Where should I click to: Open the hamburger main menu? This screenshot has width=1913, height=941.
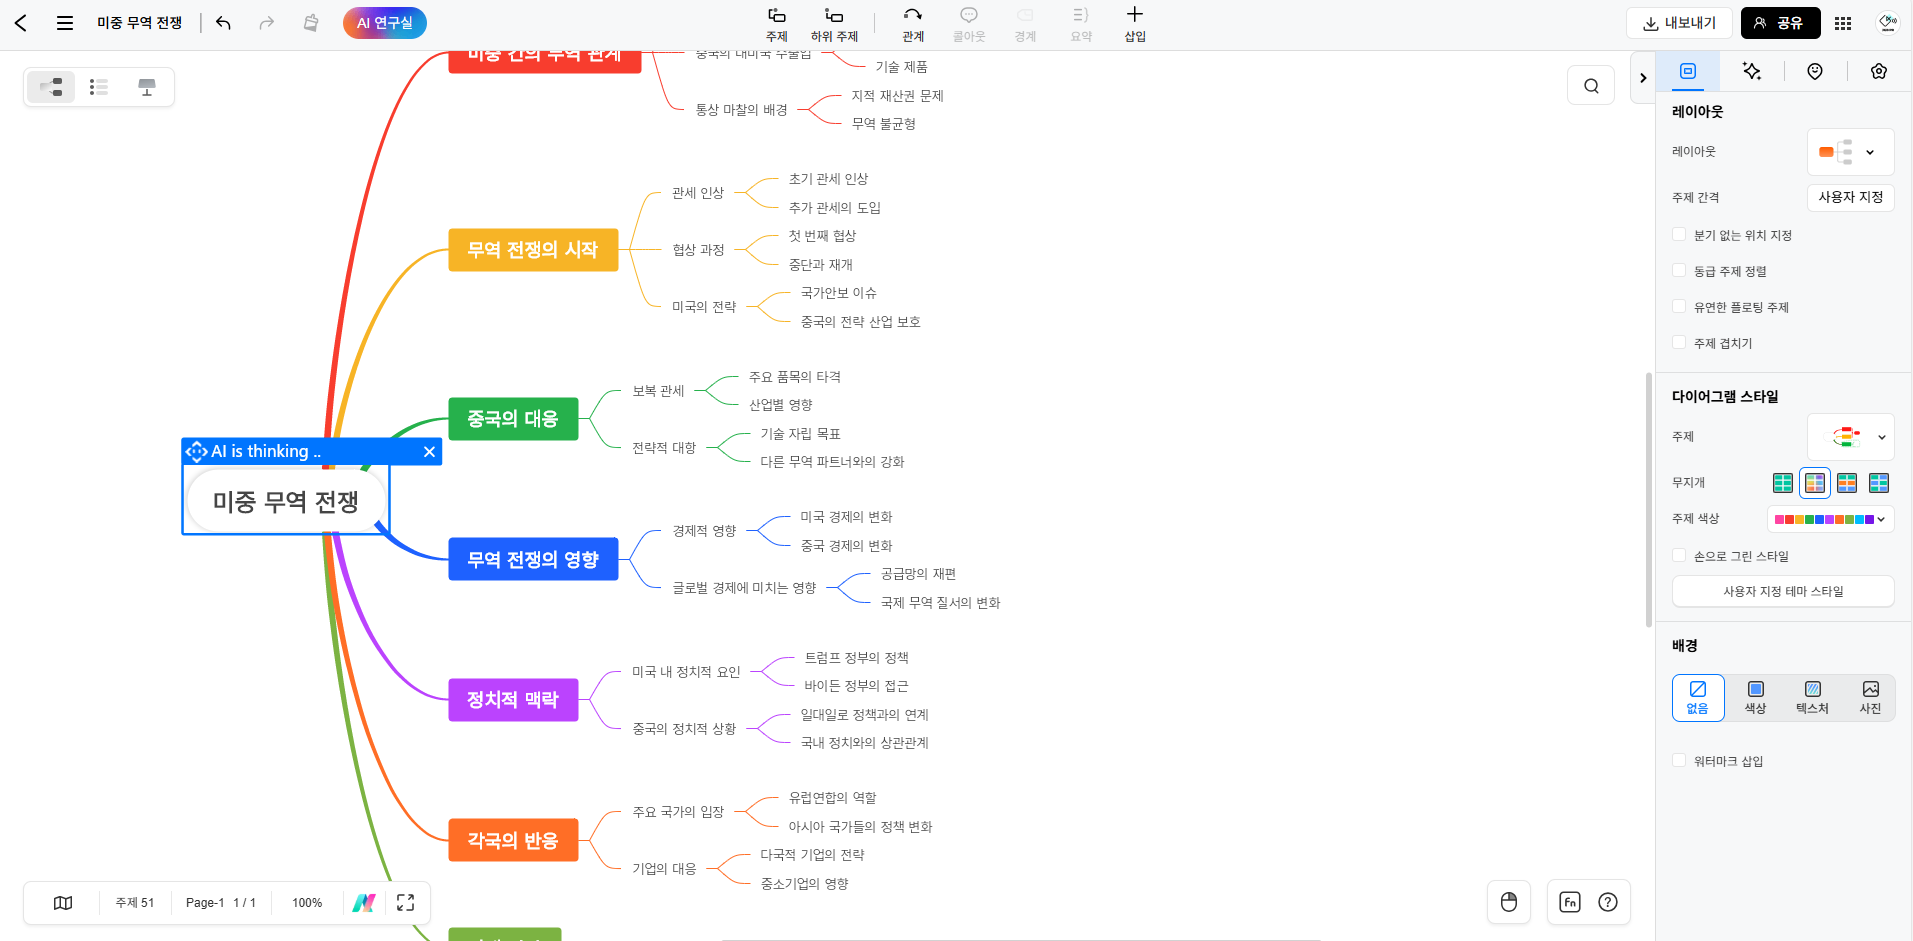(65, 23)
